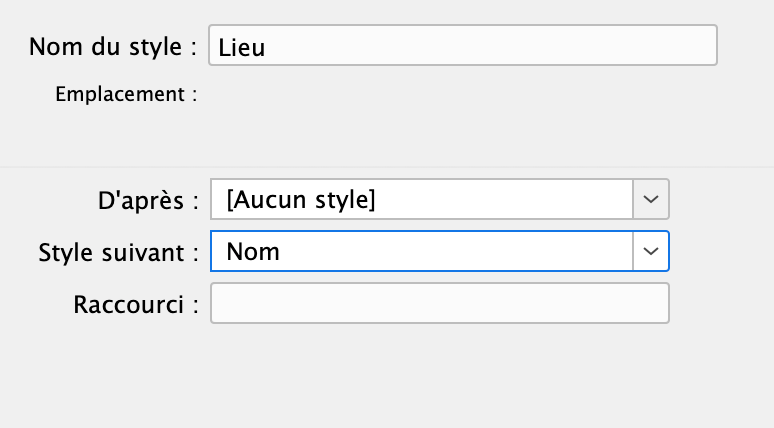Click just after Lieu in the style name field
774x428 pixels.
[270, 47]
